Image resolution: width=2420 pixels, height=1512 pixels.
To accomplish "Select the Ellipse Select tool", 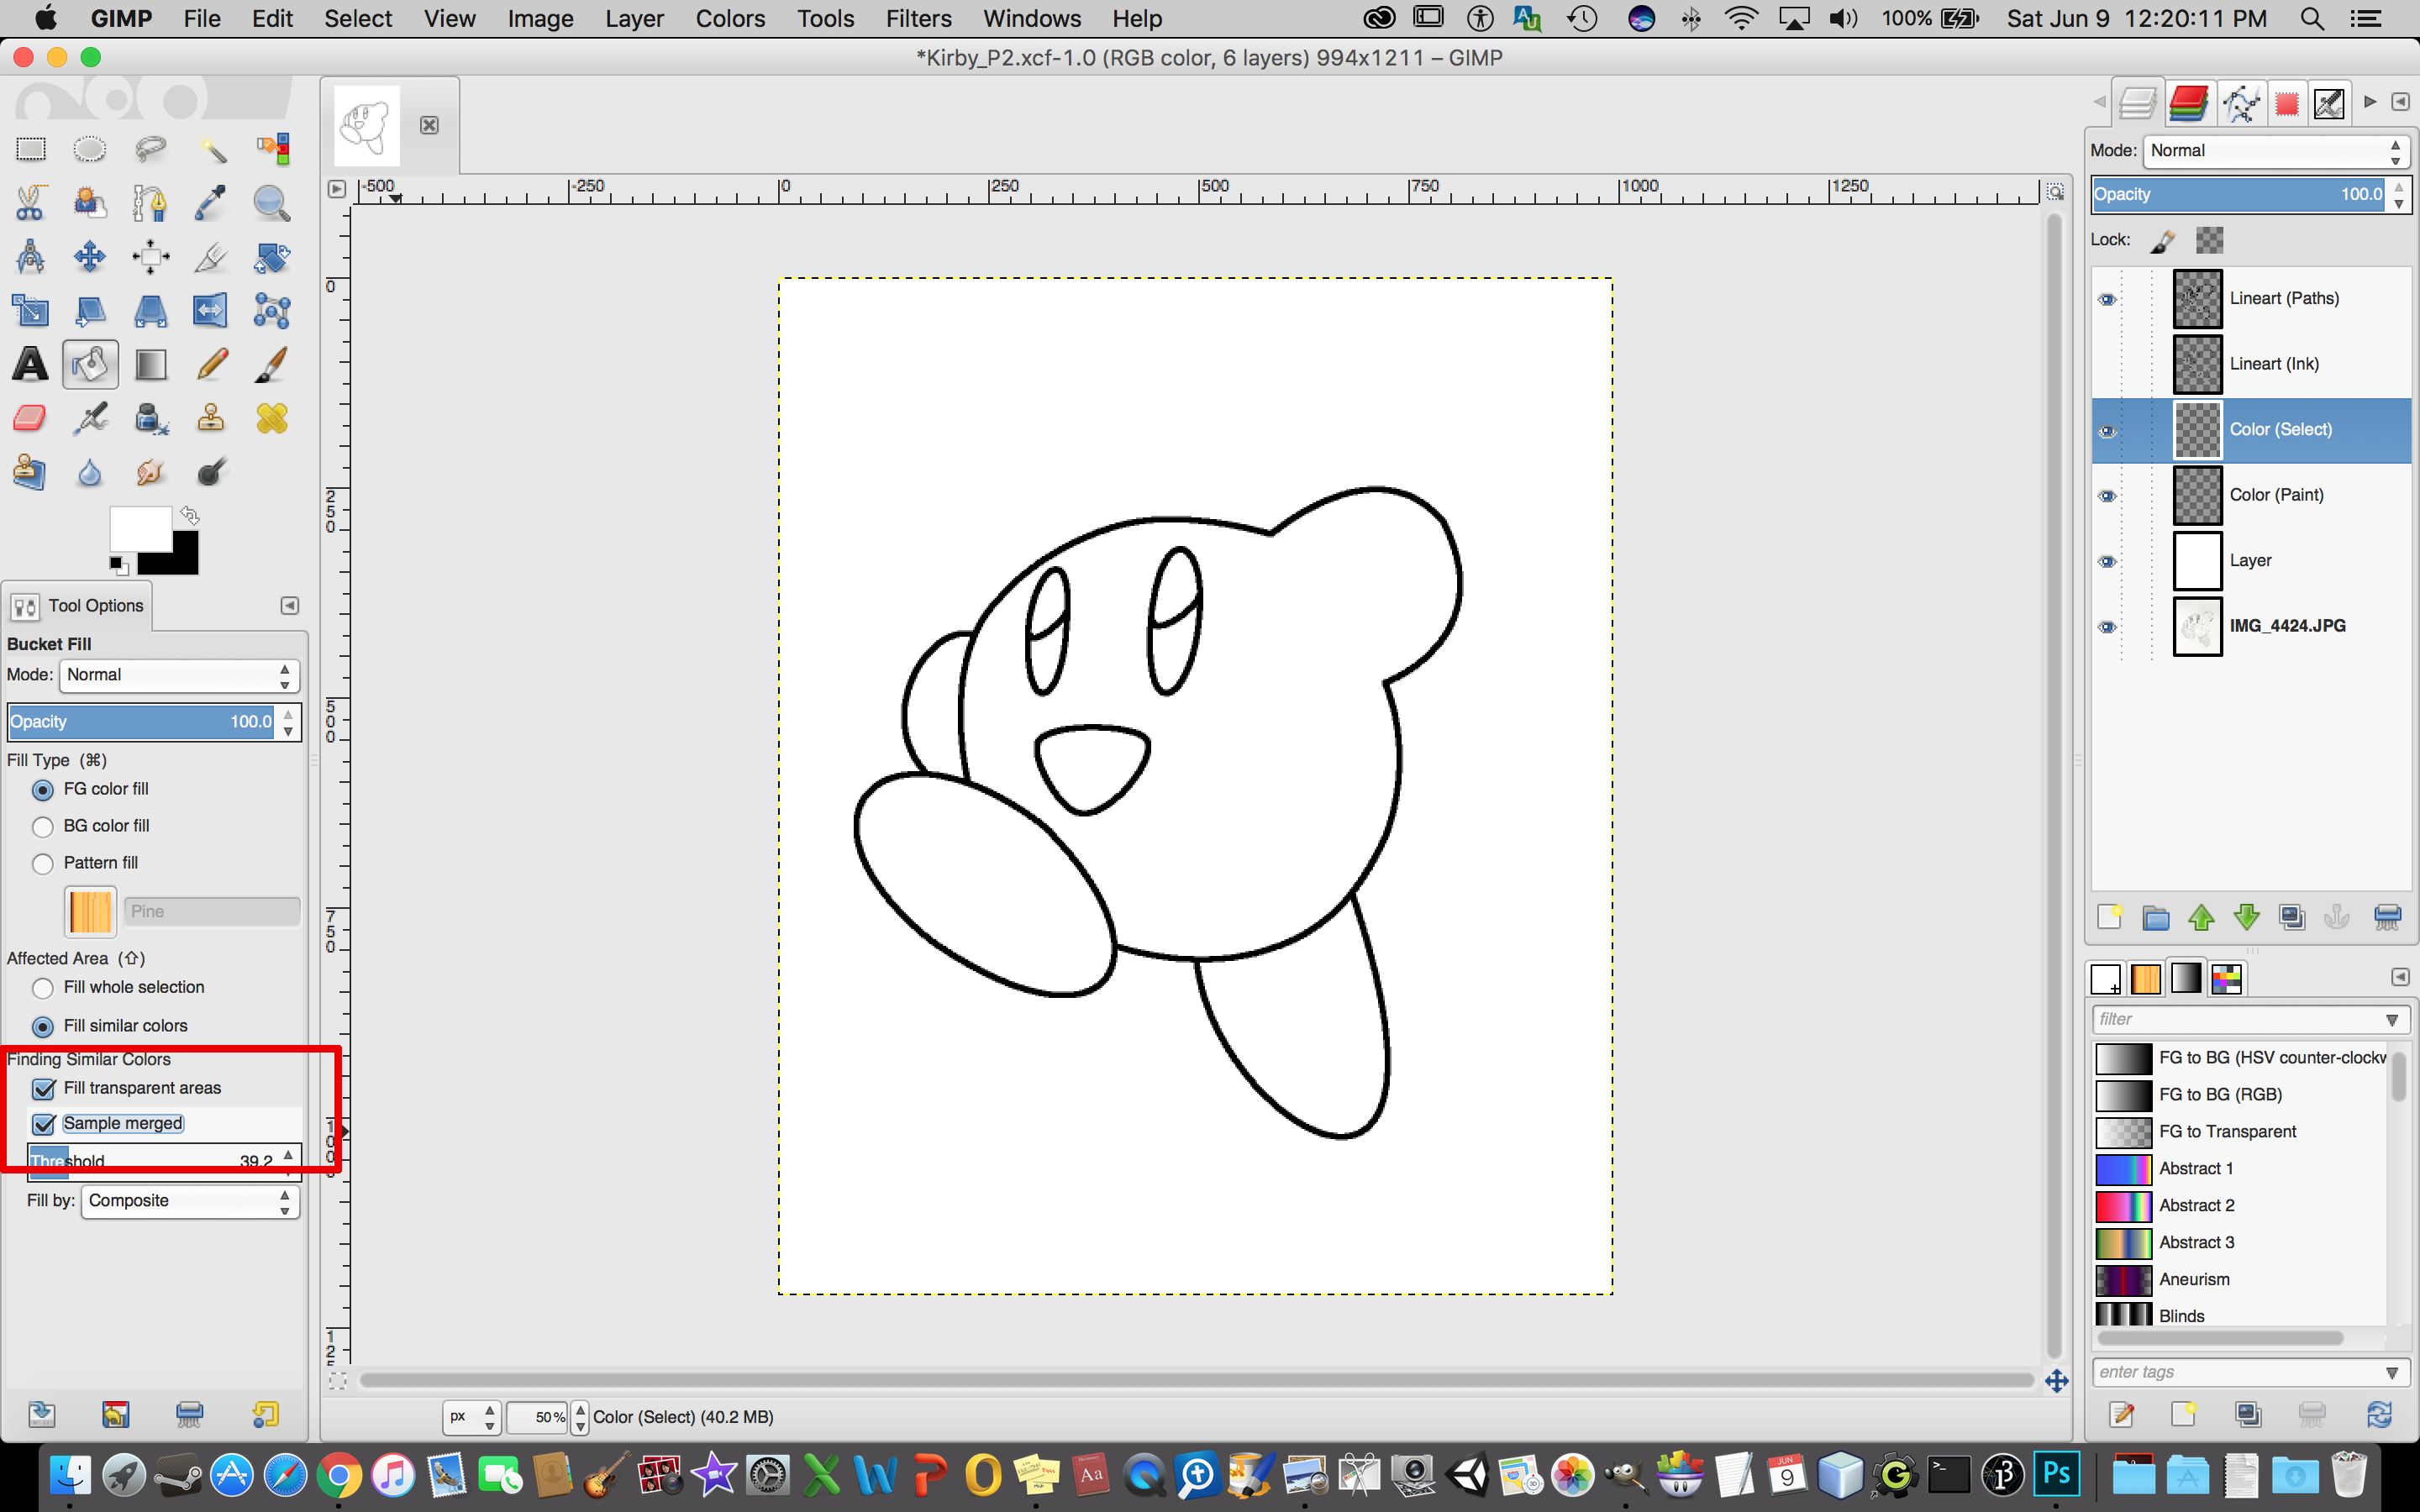I will pyautogui.click(x=90, y=150).
